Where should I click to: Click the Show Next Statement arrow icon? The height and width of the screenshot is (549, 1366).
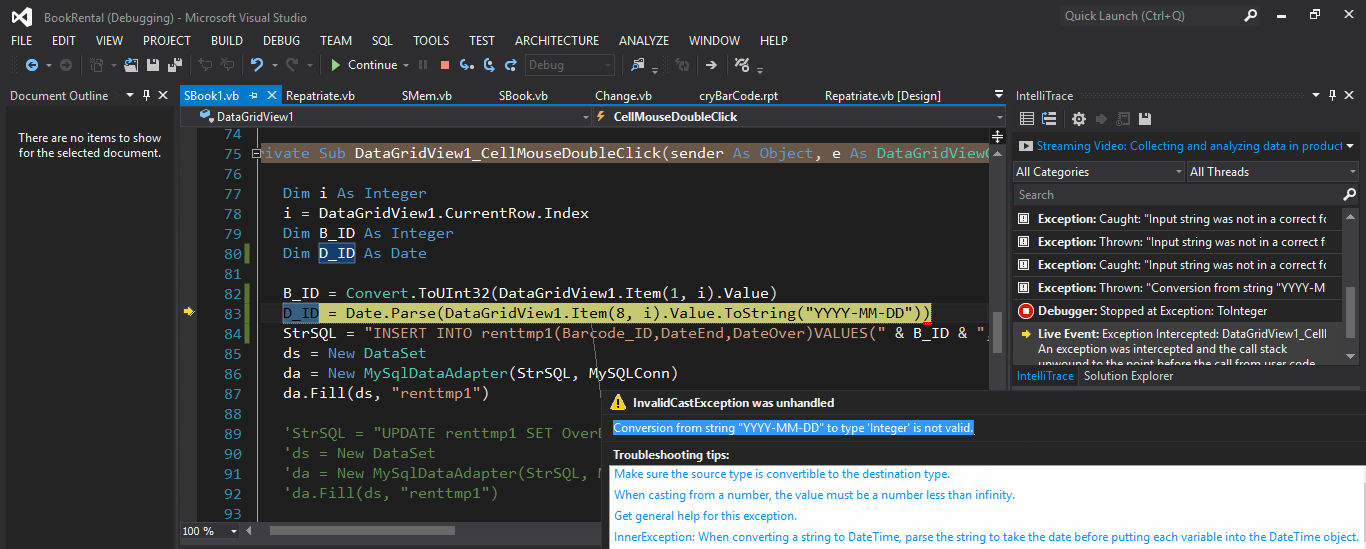click(711, 65)
